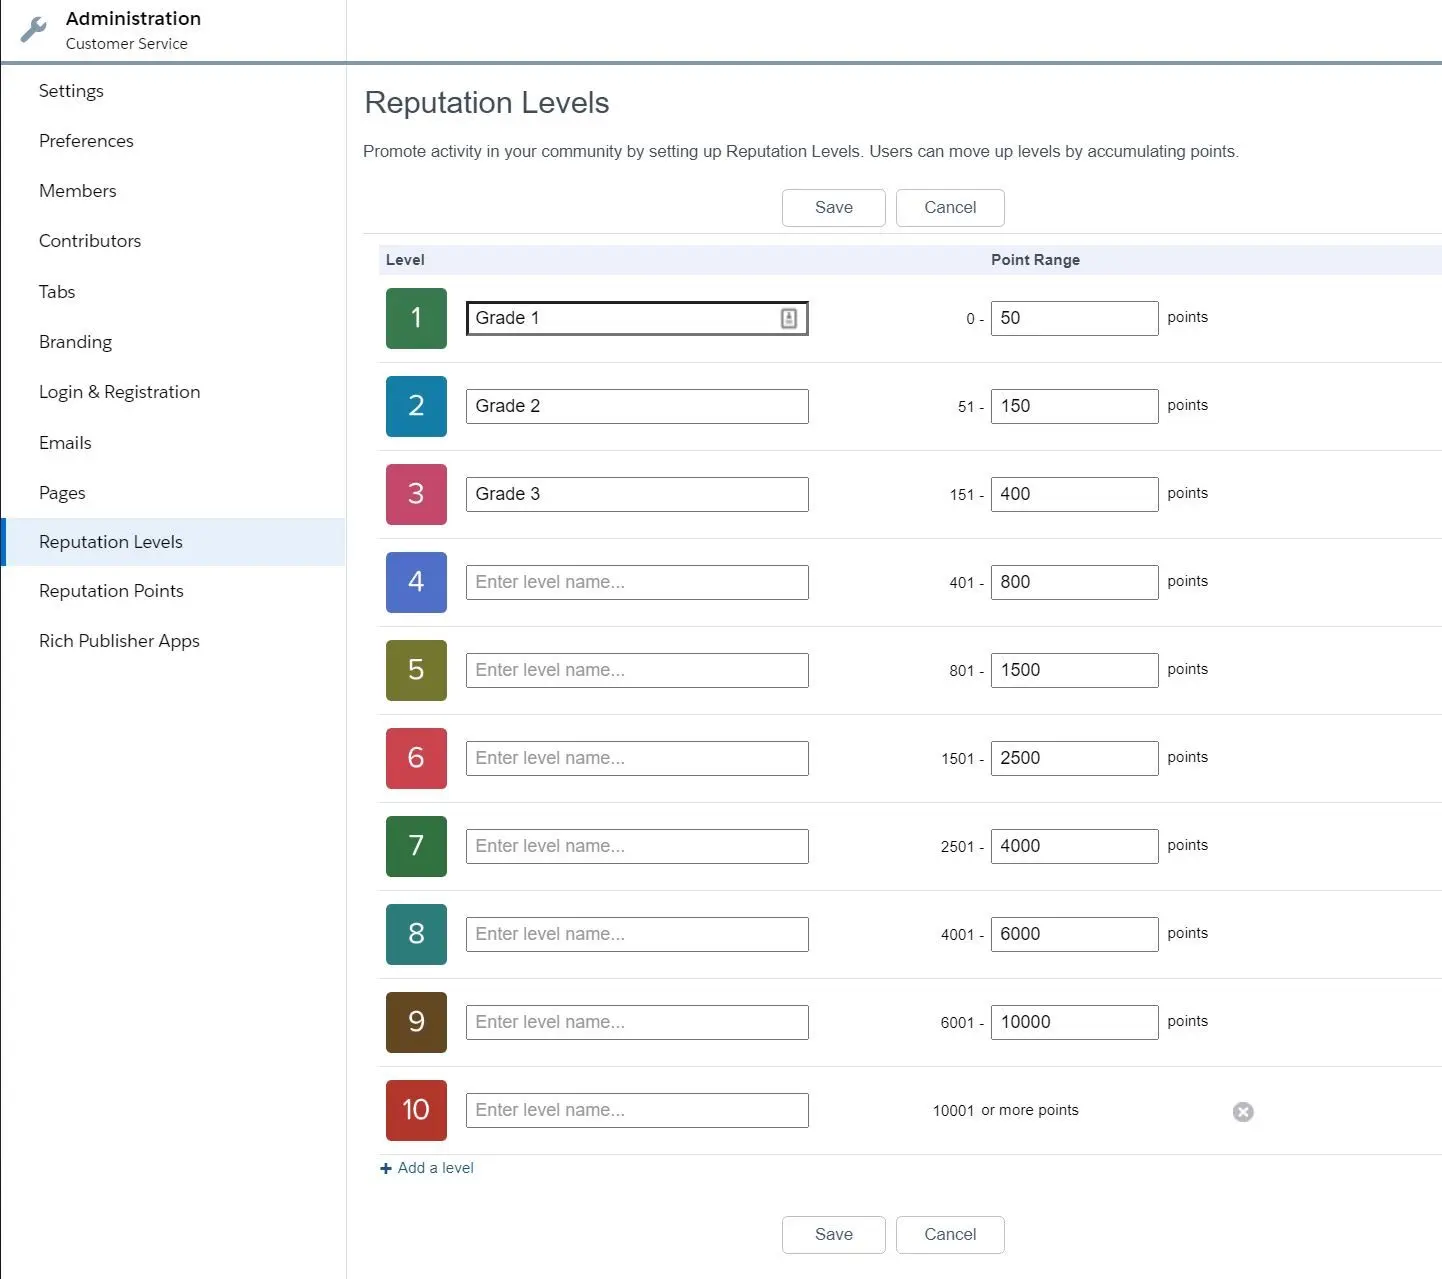This screenshot has height=1279, width=1442.
Task: Click the bottom Save button
Action: click(x=834, y=1235)
